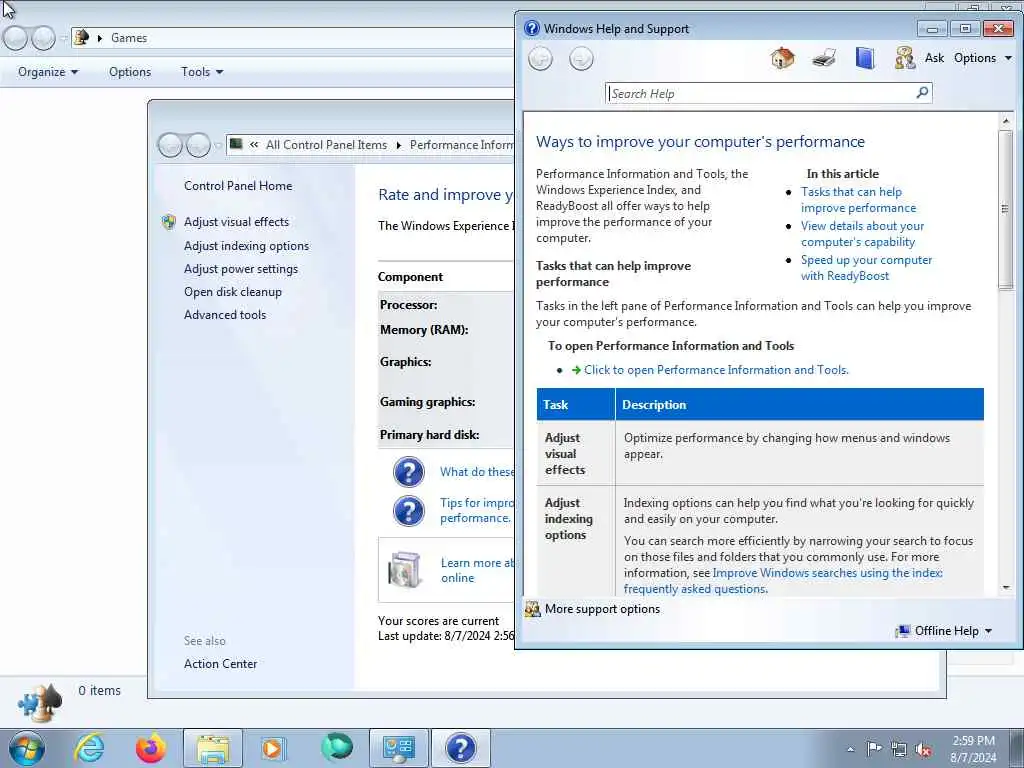Click the 'Primary hard disk:' row label
The width and height of the screenshot is (1024, 768).
pyautogui.click(x=429, y=435)
